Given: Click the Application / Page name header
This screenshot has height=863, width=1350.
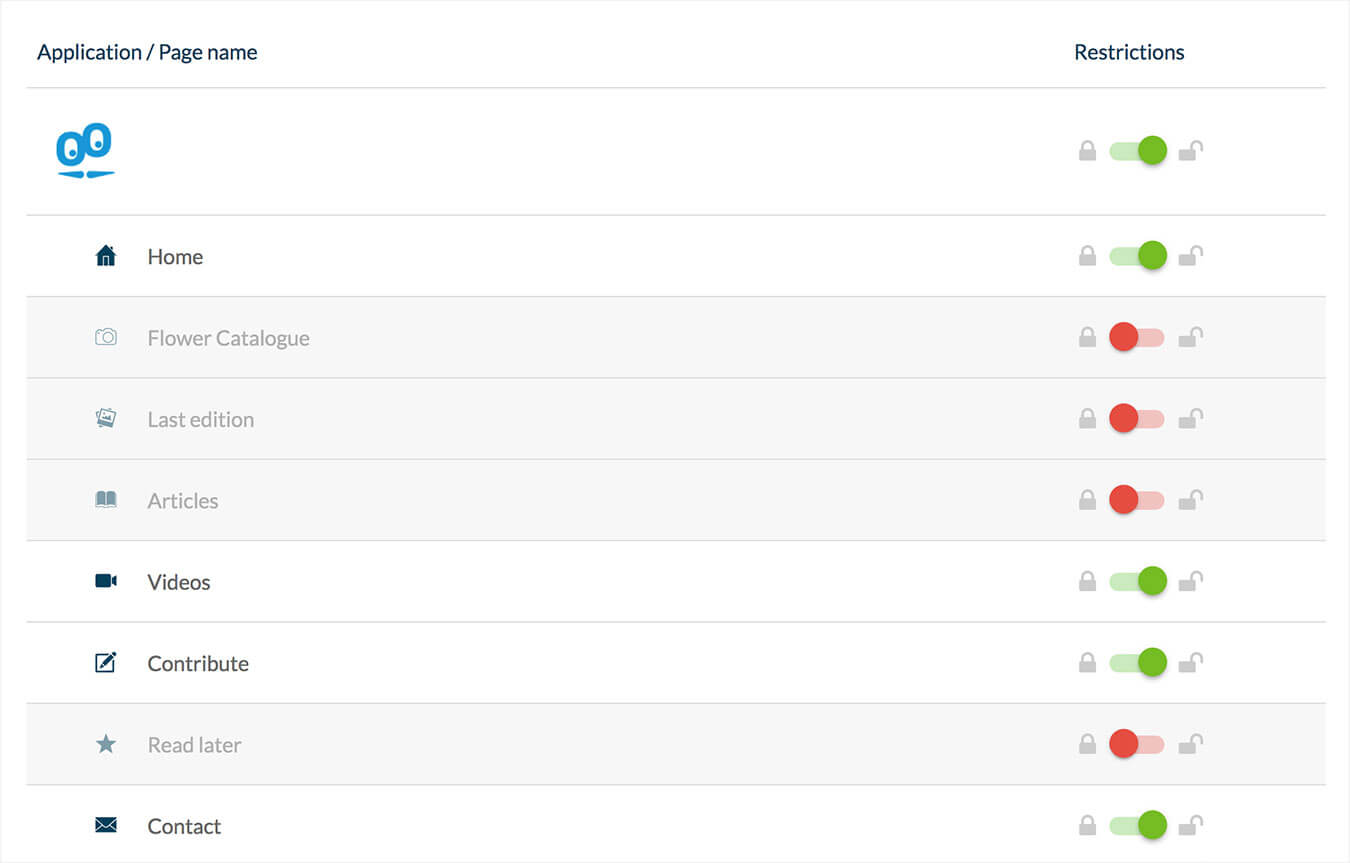Looking at the screenshot, I should pyautogui.click(x=147, y=53).
